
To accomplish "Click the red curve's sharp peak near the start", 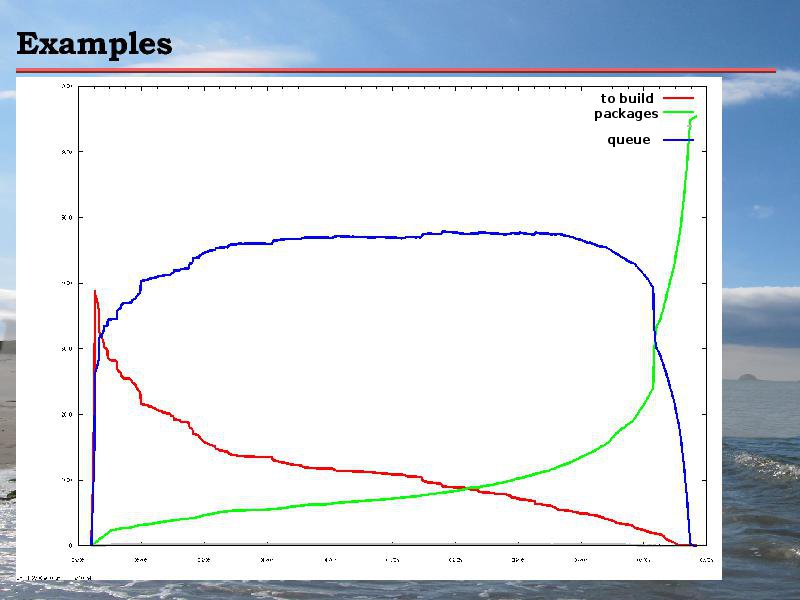I will tap(95, 292).
